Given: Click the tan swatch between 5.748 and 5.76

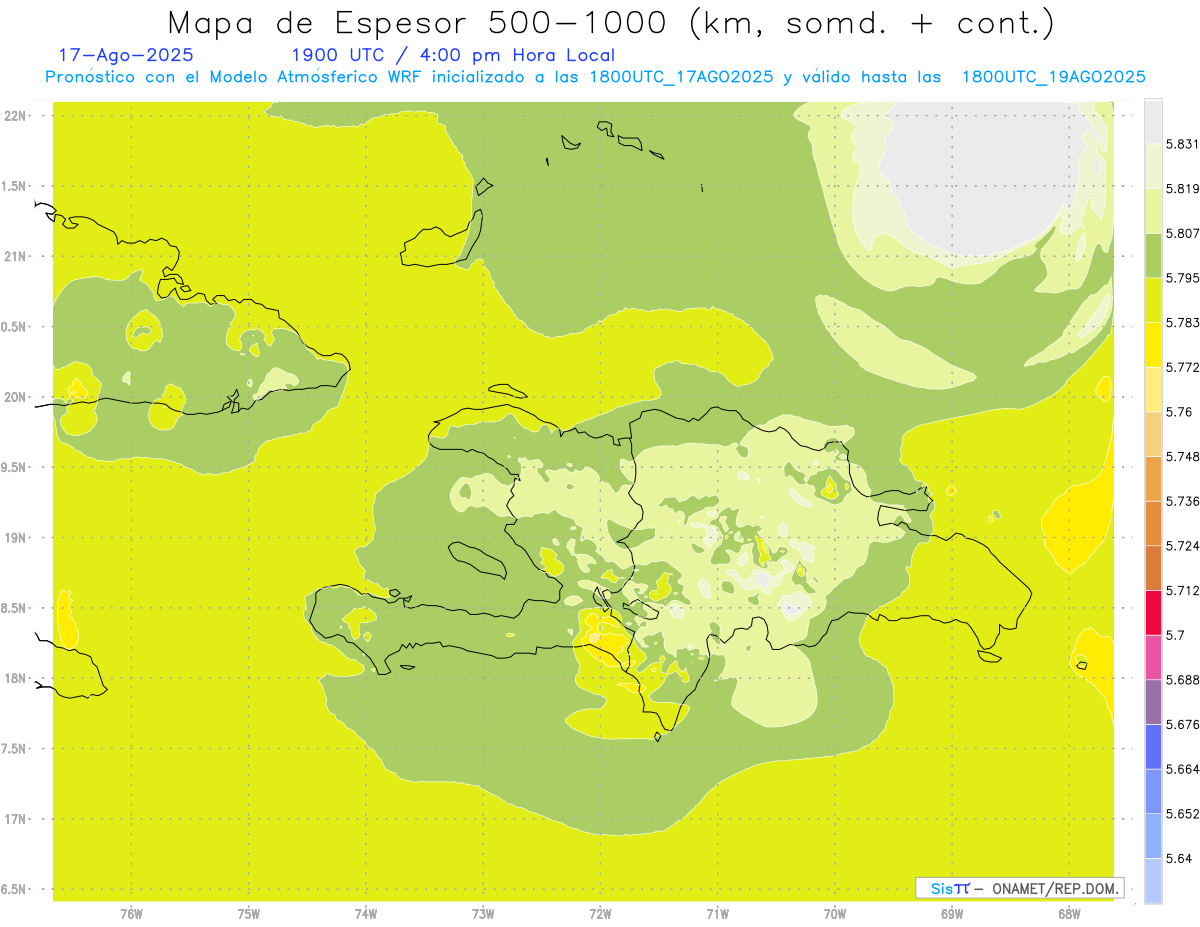Looking at the screenshot, I should coord(1153,434).
